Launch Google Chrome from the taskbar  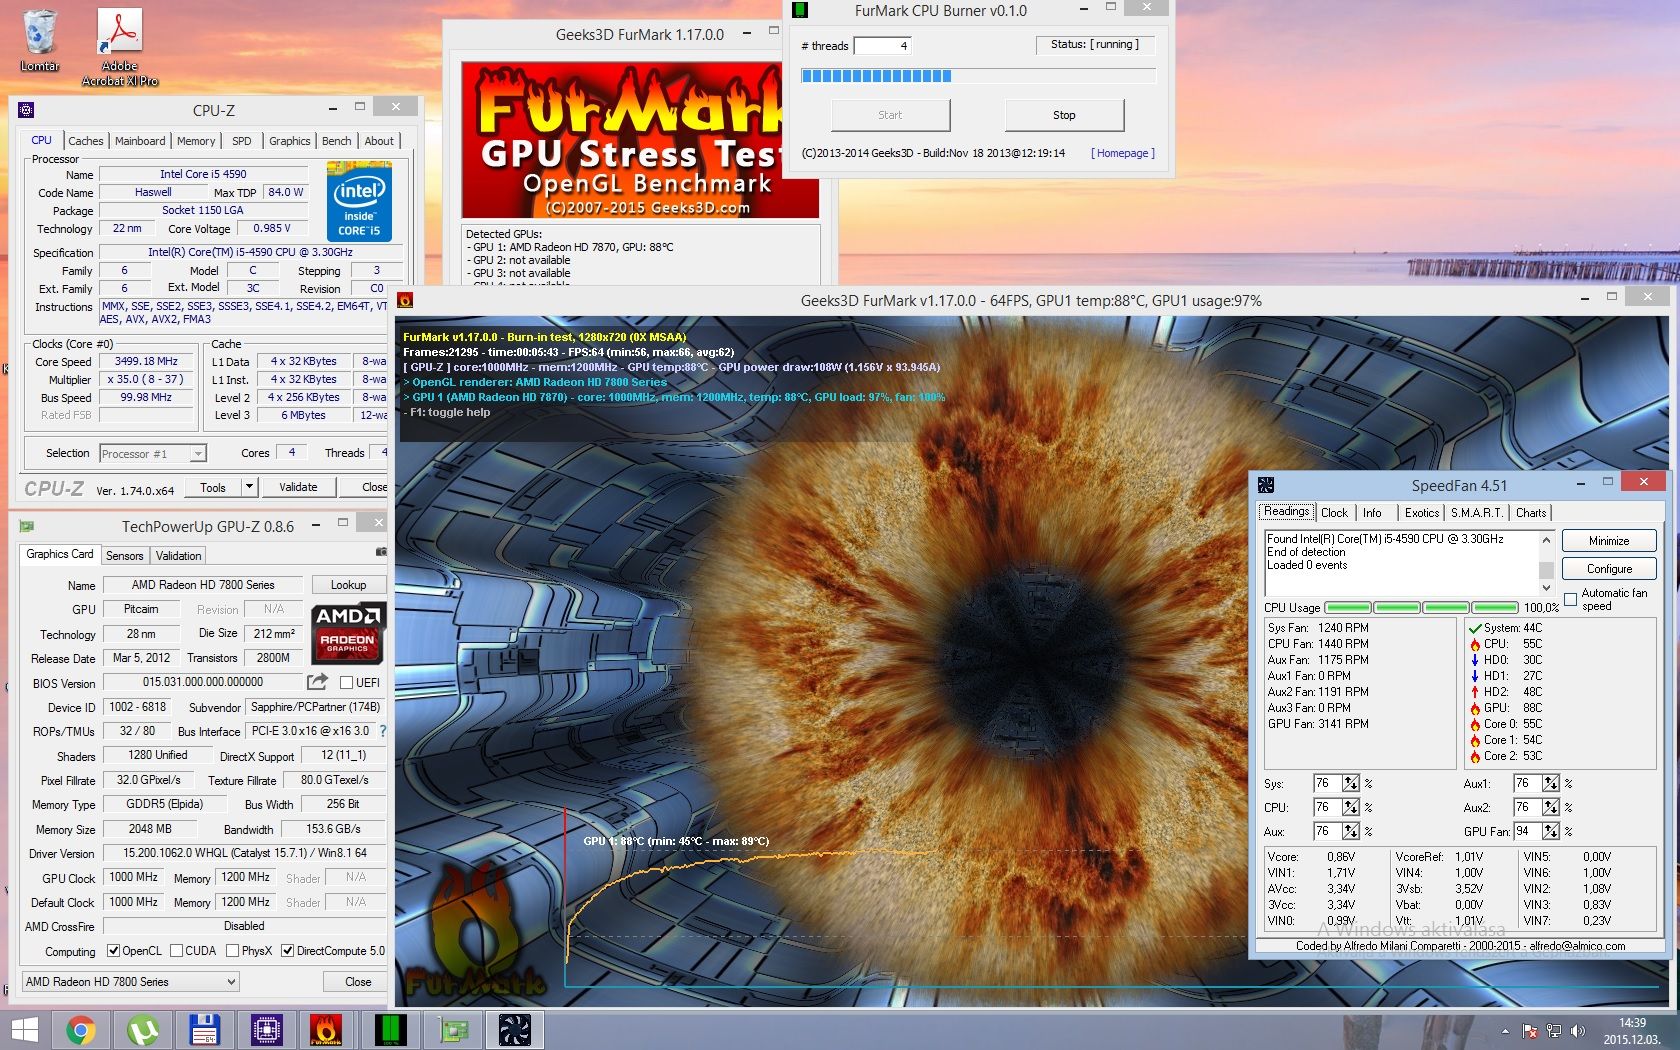tap(81, 1030)
